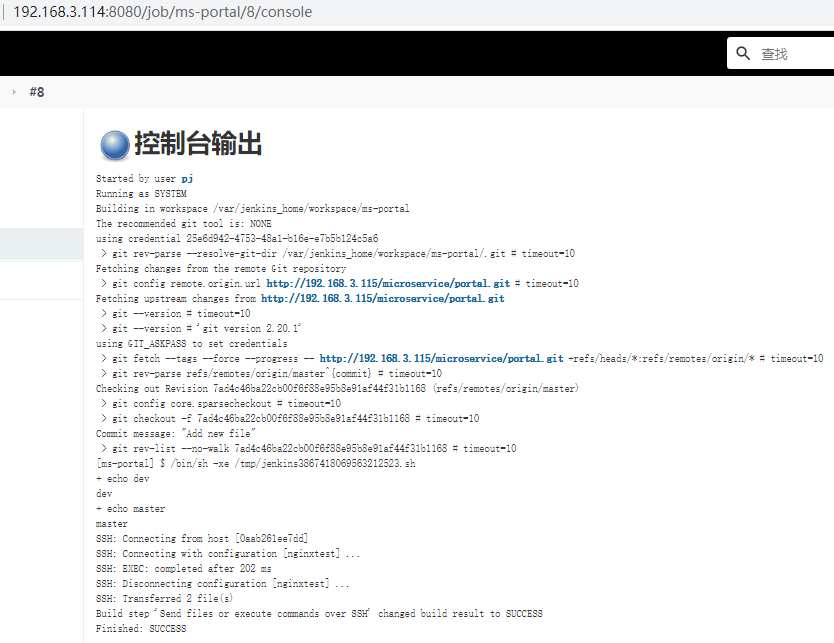
Task: Select 'using GIT_ASKPASS to set credentials' line
Action: (x=191, y=344)
